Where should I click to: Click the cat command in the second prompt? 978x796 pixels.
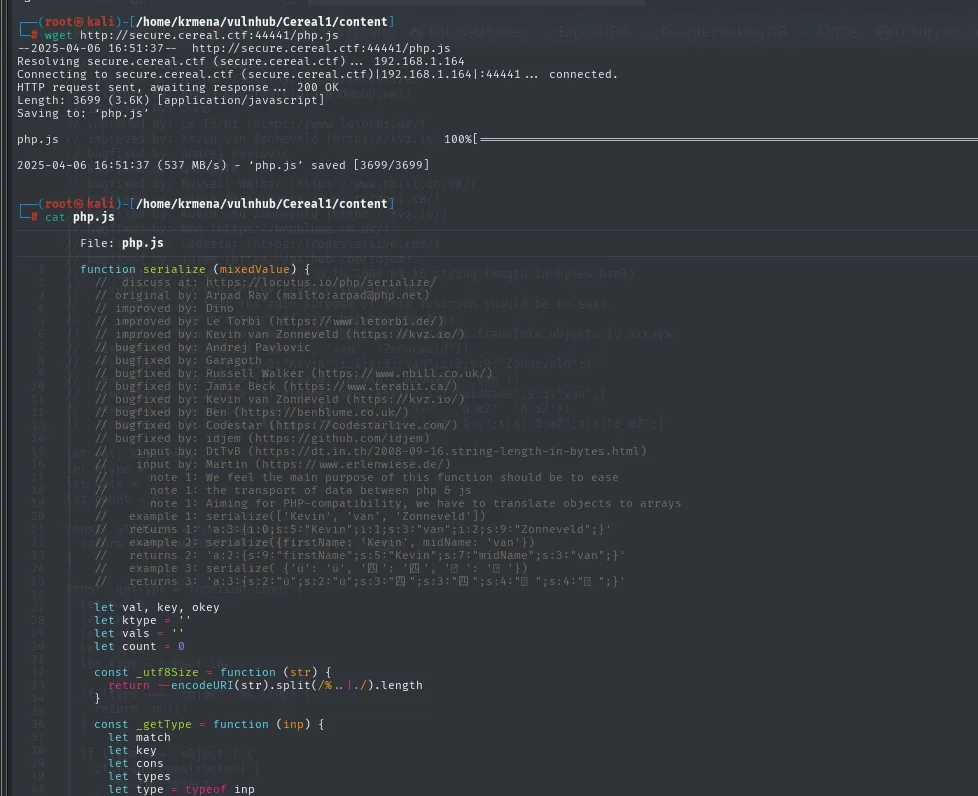click(55, 217)
